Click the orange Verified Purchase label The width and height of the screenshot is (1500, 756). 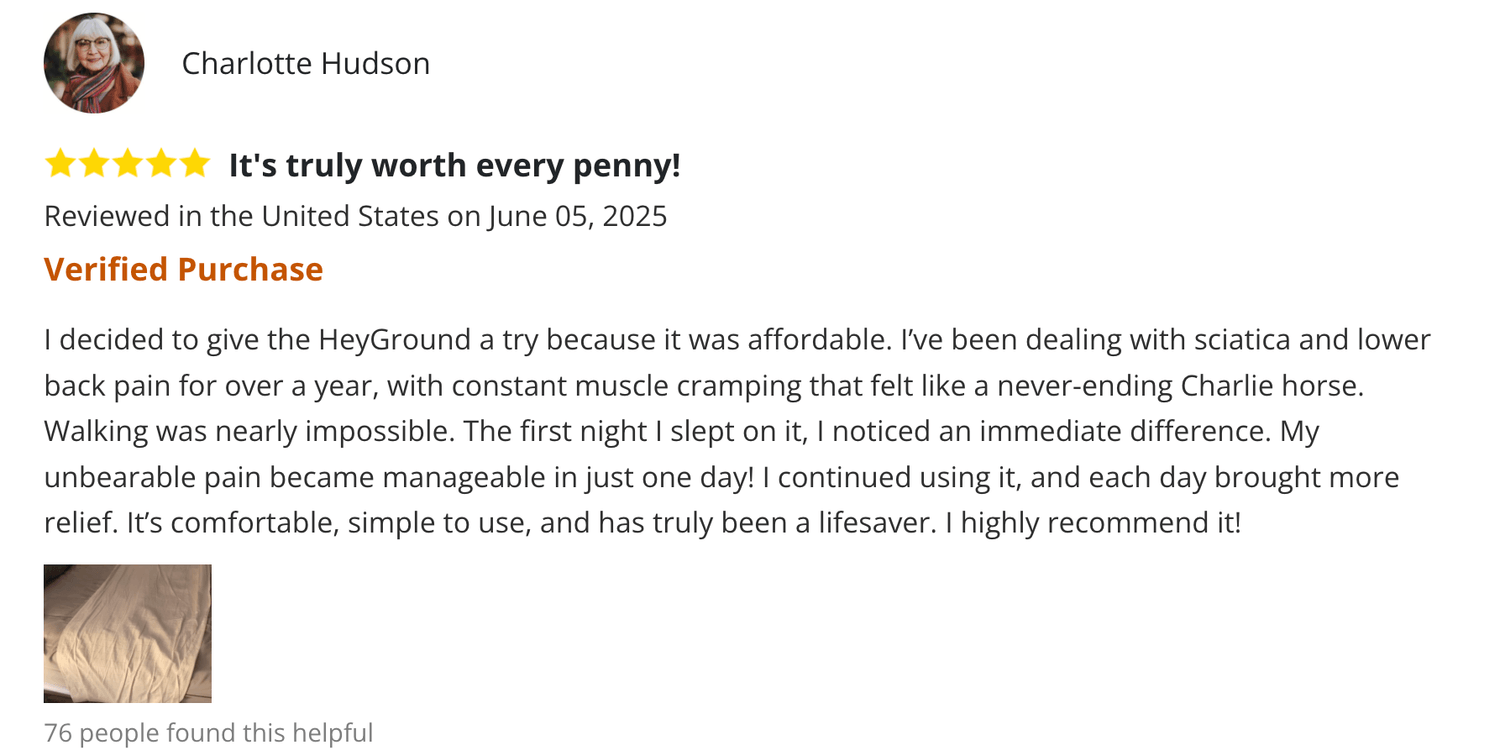(183, 269)
